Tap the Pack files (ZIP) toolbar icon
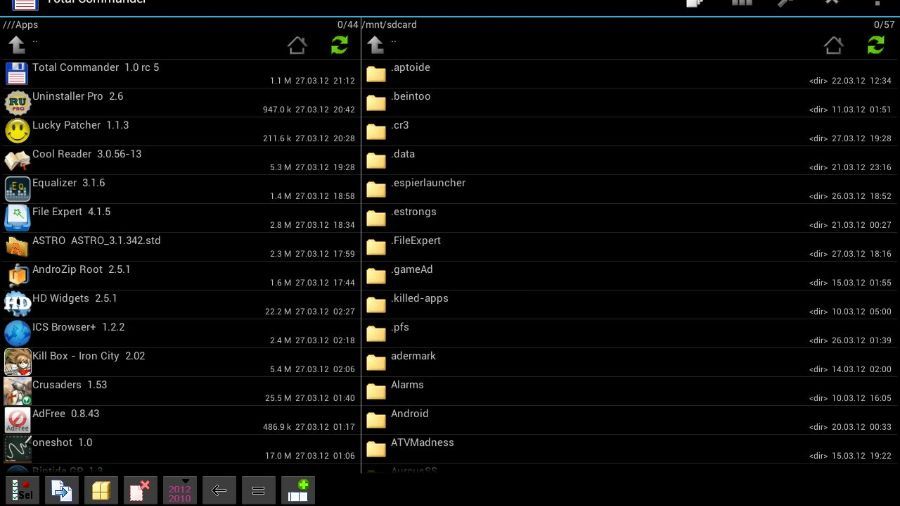 point(100,490)
